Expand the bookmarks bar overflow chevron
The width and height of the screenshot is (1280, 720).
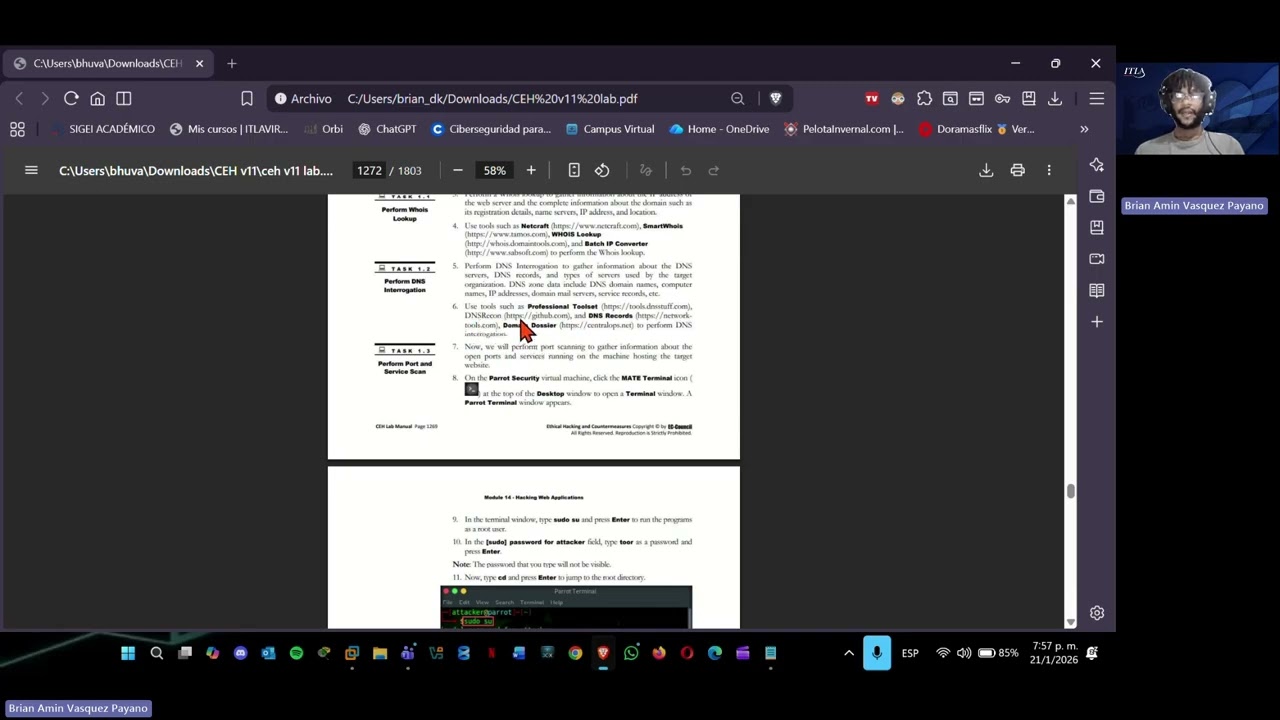1084,129
